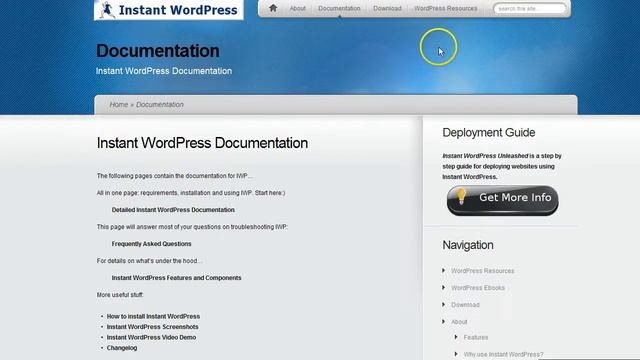This screenshot has height=360, width=640.
Task: Open the Changelog link
Action: [x=122, y=348]
